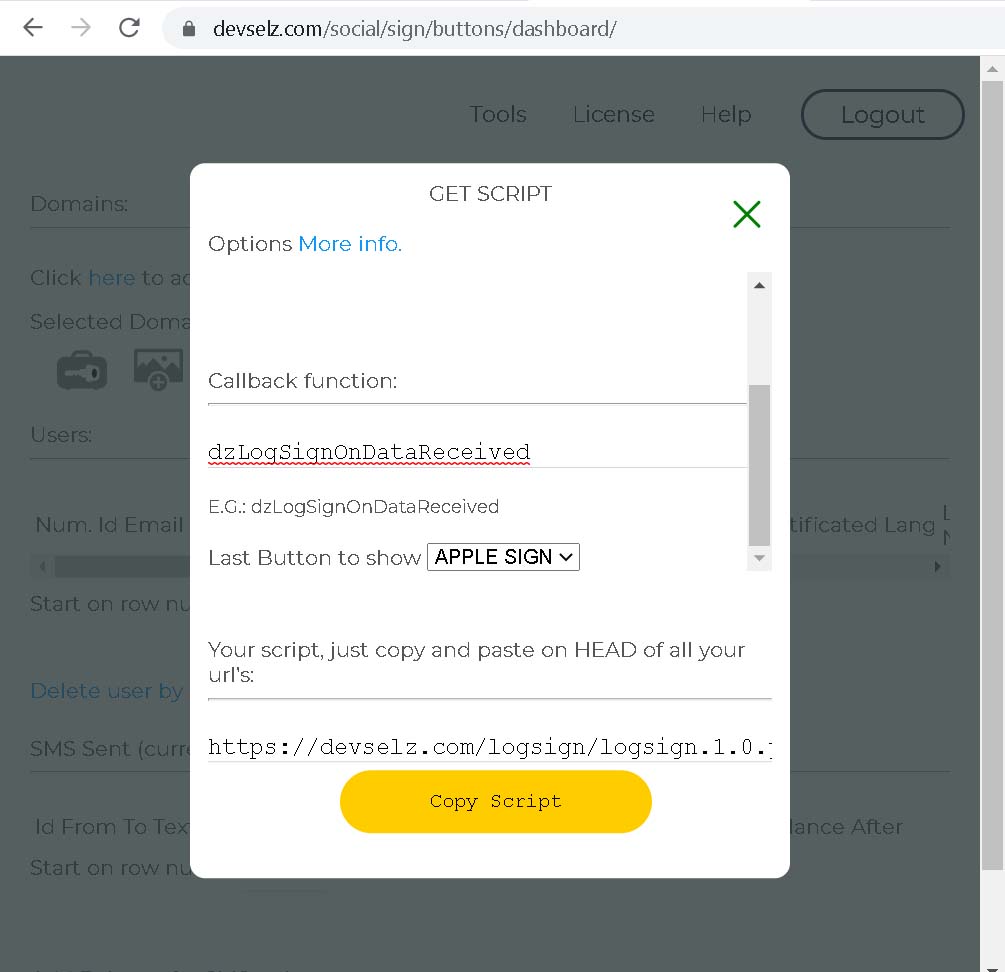Click the add image icon
1005x972 pixels.
tap(158, 369)
